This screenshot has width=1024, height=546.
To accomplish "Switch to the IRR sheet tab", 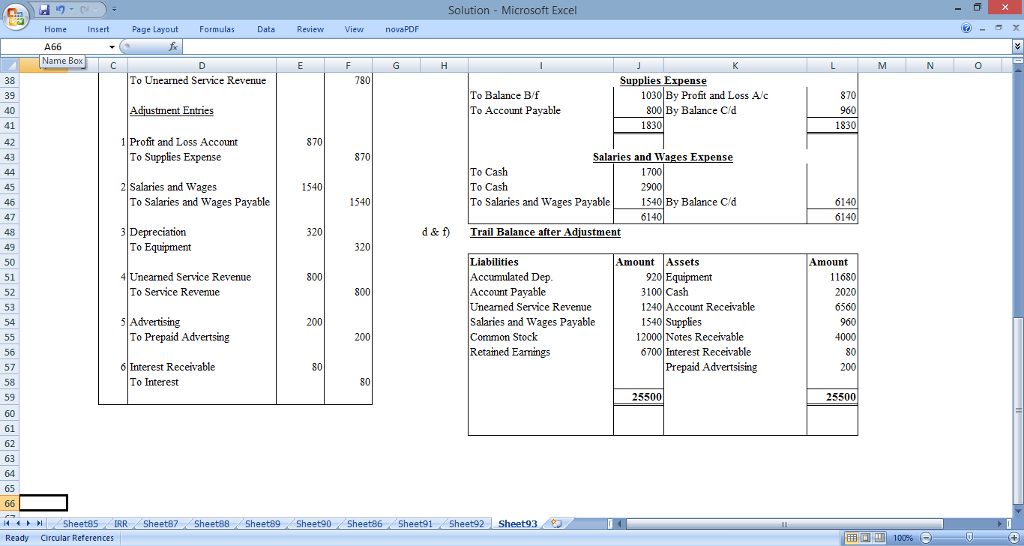I will click(121, 523).
